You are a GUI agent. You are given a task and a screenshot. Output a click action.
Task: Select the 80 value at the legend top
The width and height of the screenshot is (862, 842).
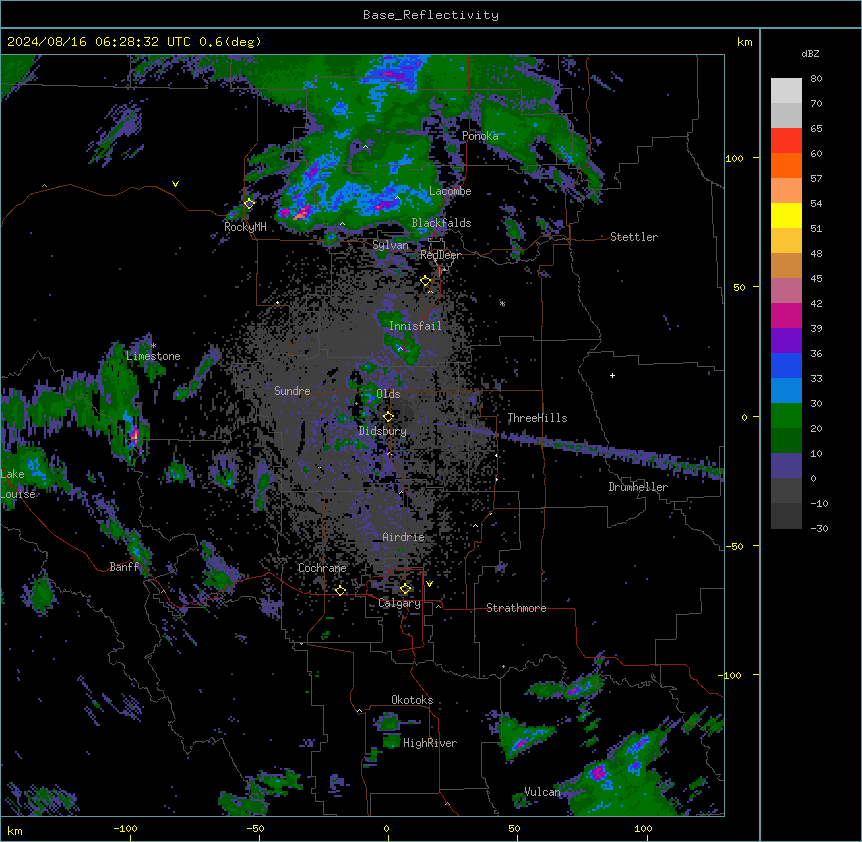pos(816,79)
